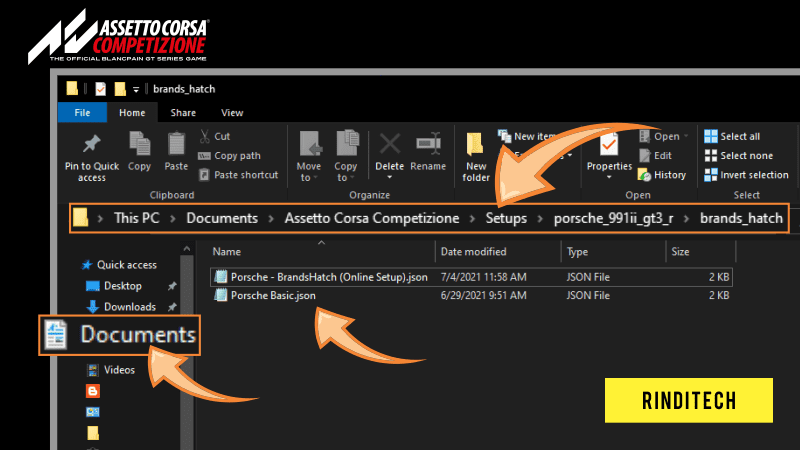Choose Paste shortcut command
Viewport: 800px width, 450px height.
[238, 175]
